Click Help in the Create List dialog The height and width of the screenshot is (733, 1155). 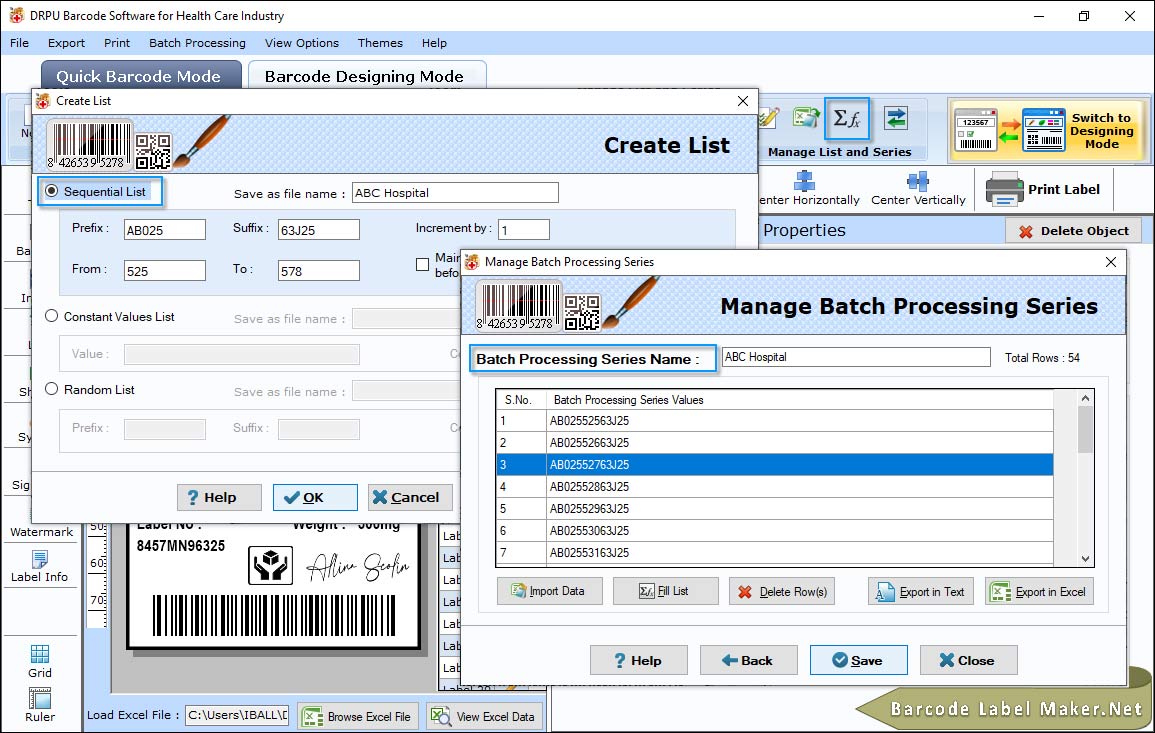[x=219, y=497]
